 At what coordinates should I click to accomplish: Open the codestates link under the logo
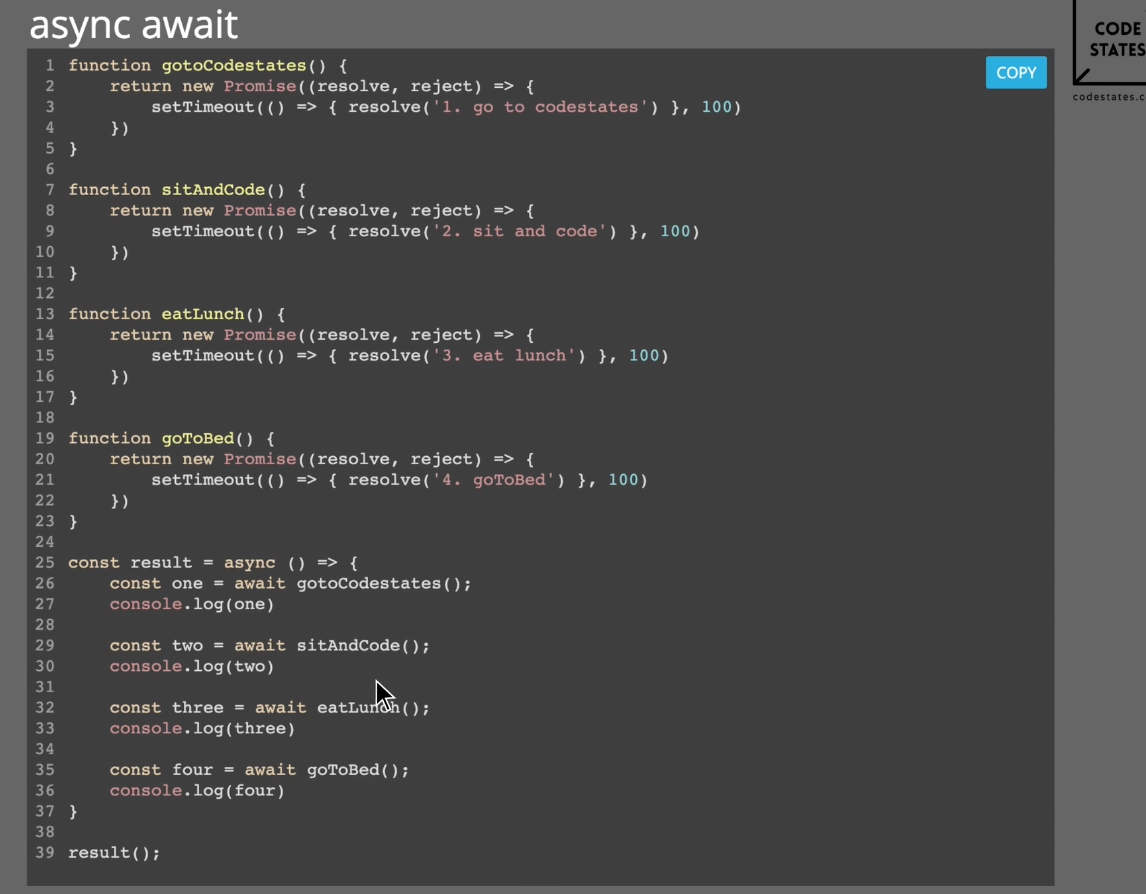pos(1109,96)
